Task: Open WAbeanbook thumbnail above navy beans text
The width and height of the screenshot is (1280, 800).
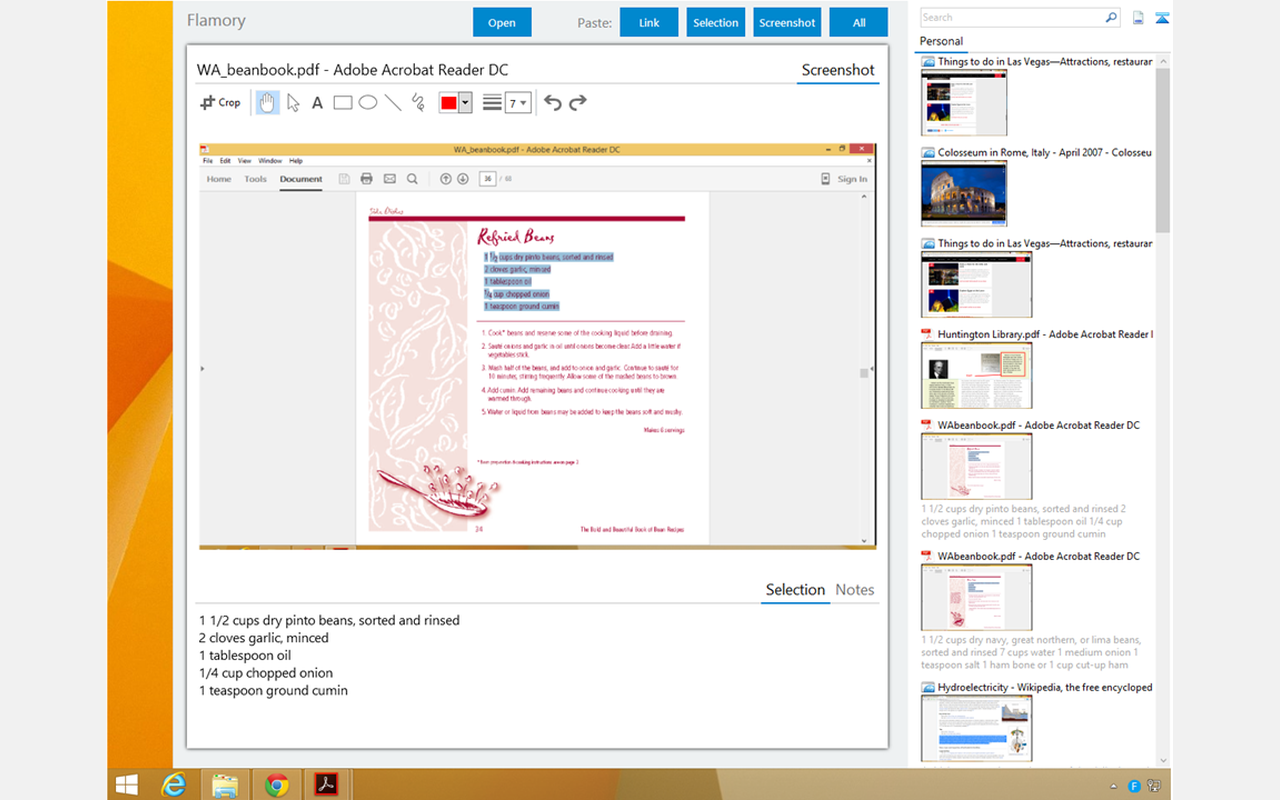Action: click(x=976, y=597)
